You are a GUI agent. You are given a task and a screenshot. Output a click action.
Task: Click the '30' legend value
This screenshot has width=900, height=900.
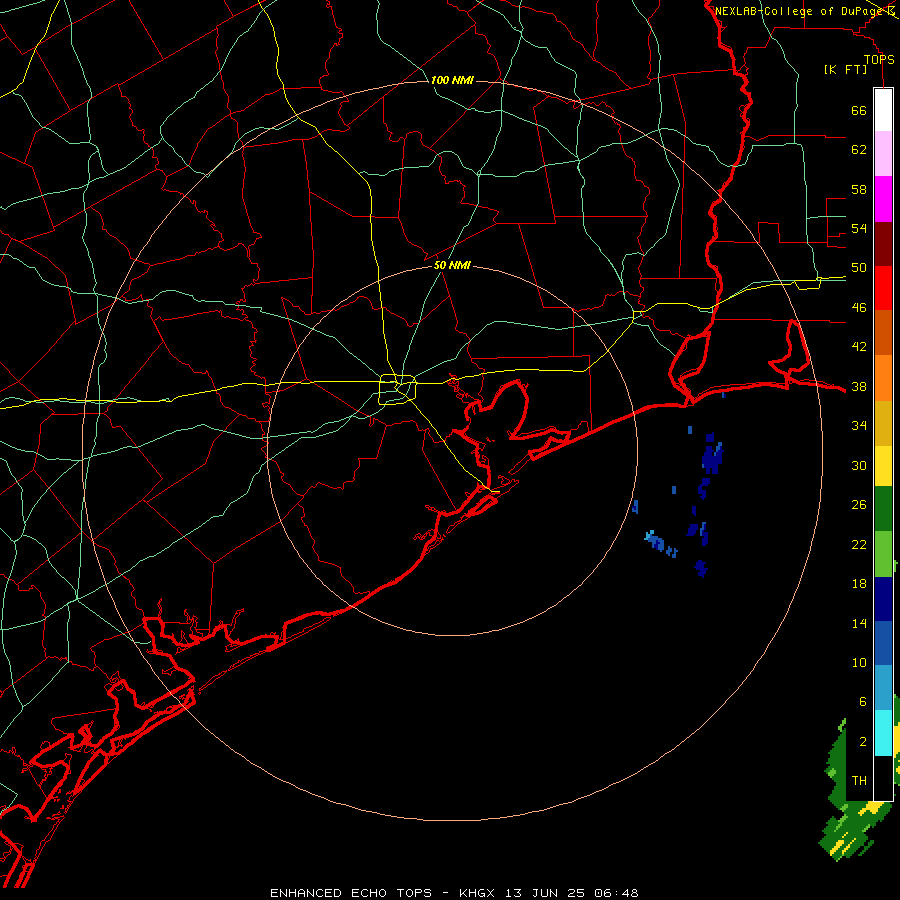(x=859, y=465)
